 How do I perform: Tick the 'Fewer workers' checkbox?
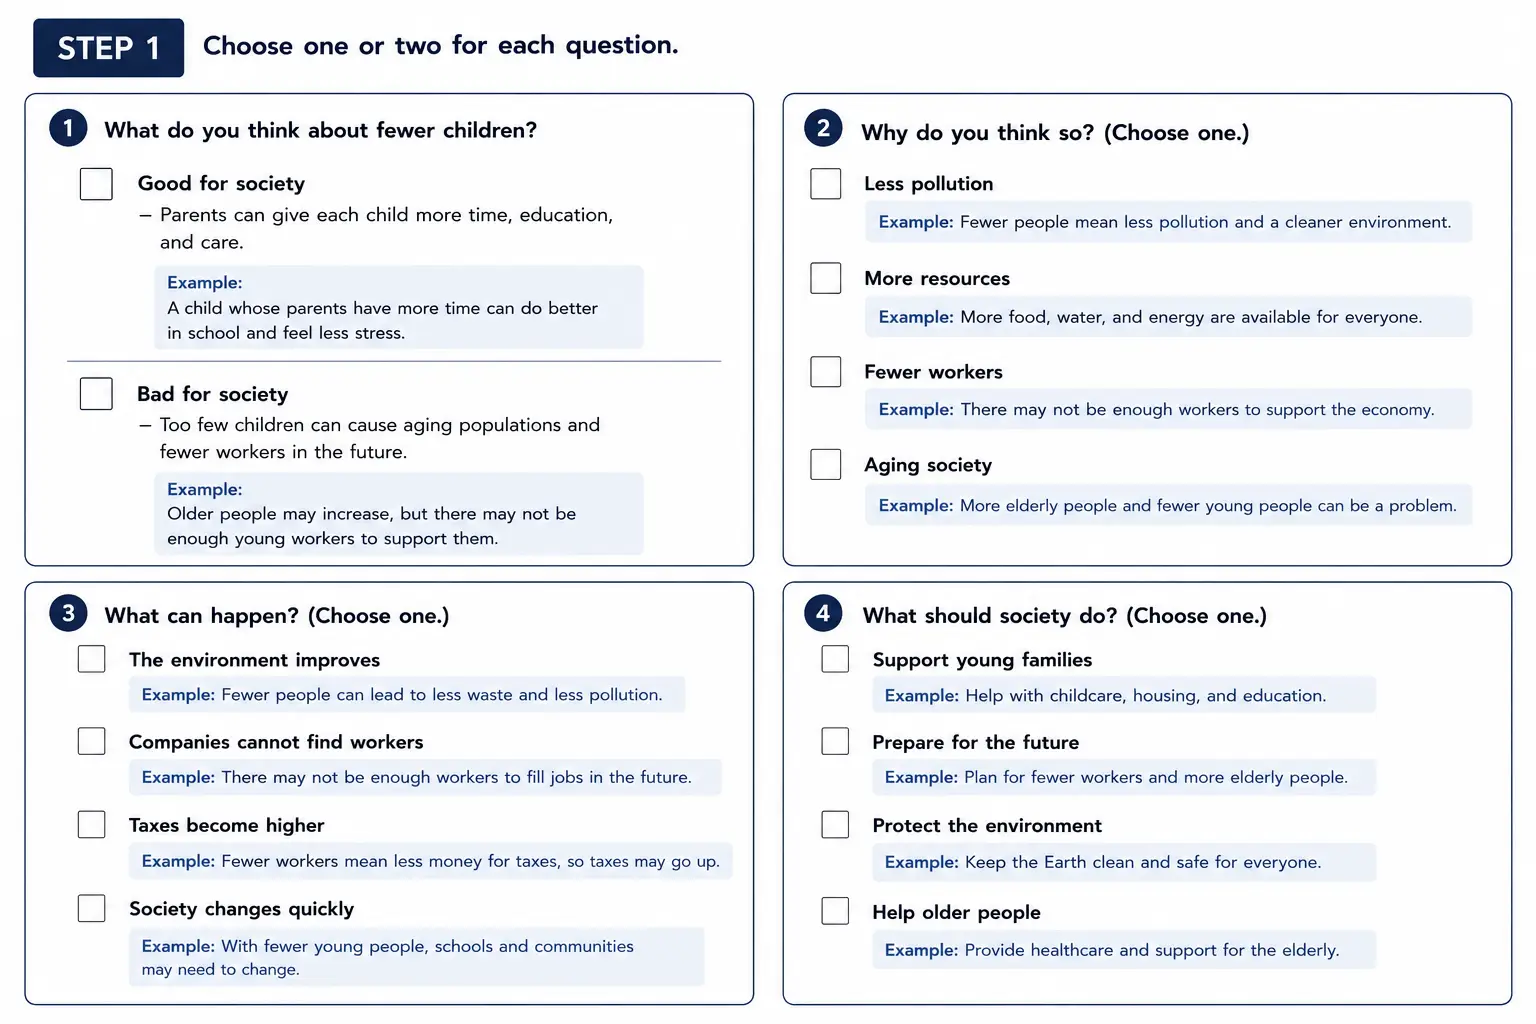point(826,372)
